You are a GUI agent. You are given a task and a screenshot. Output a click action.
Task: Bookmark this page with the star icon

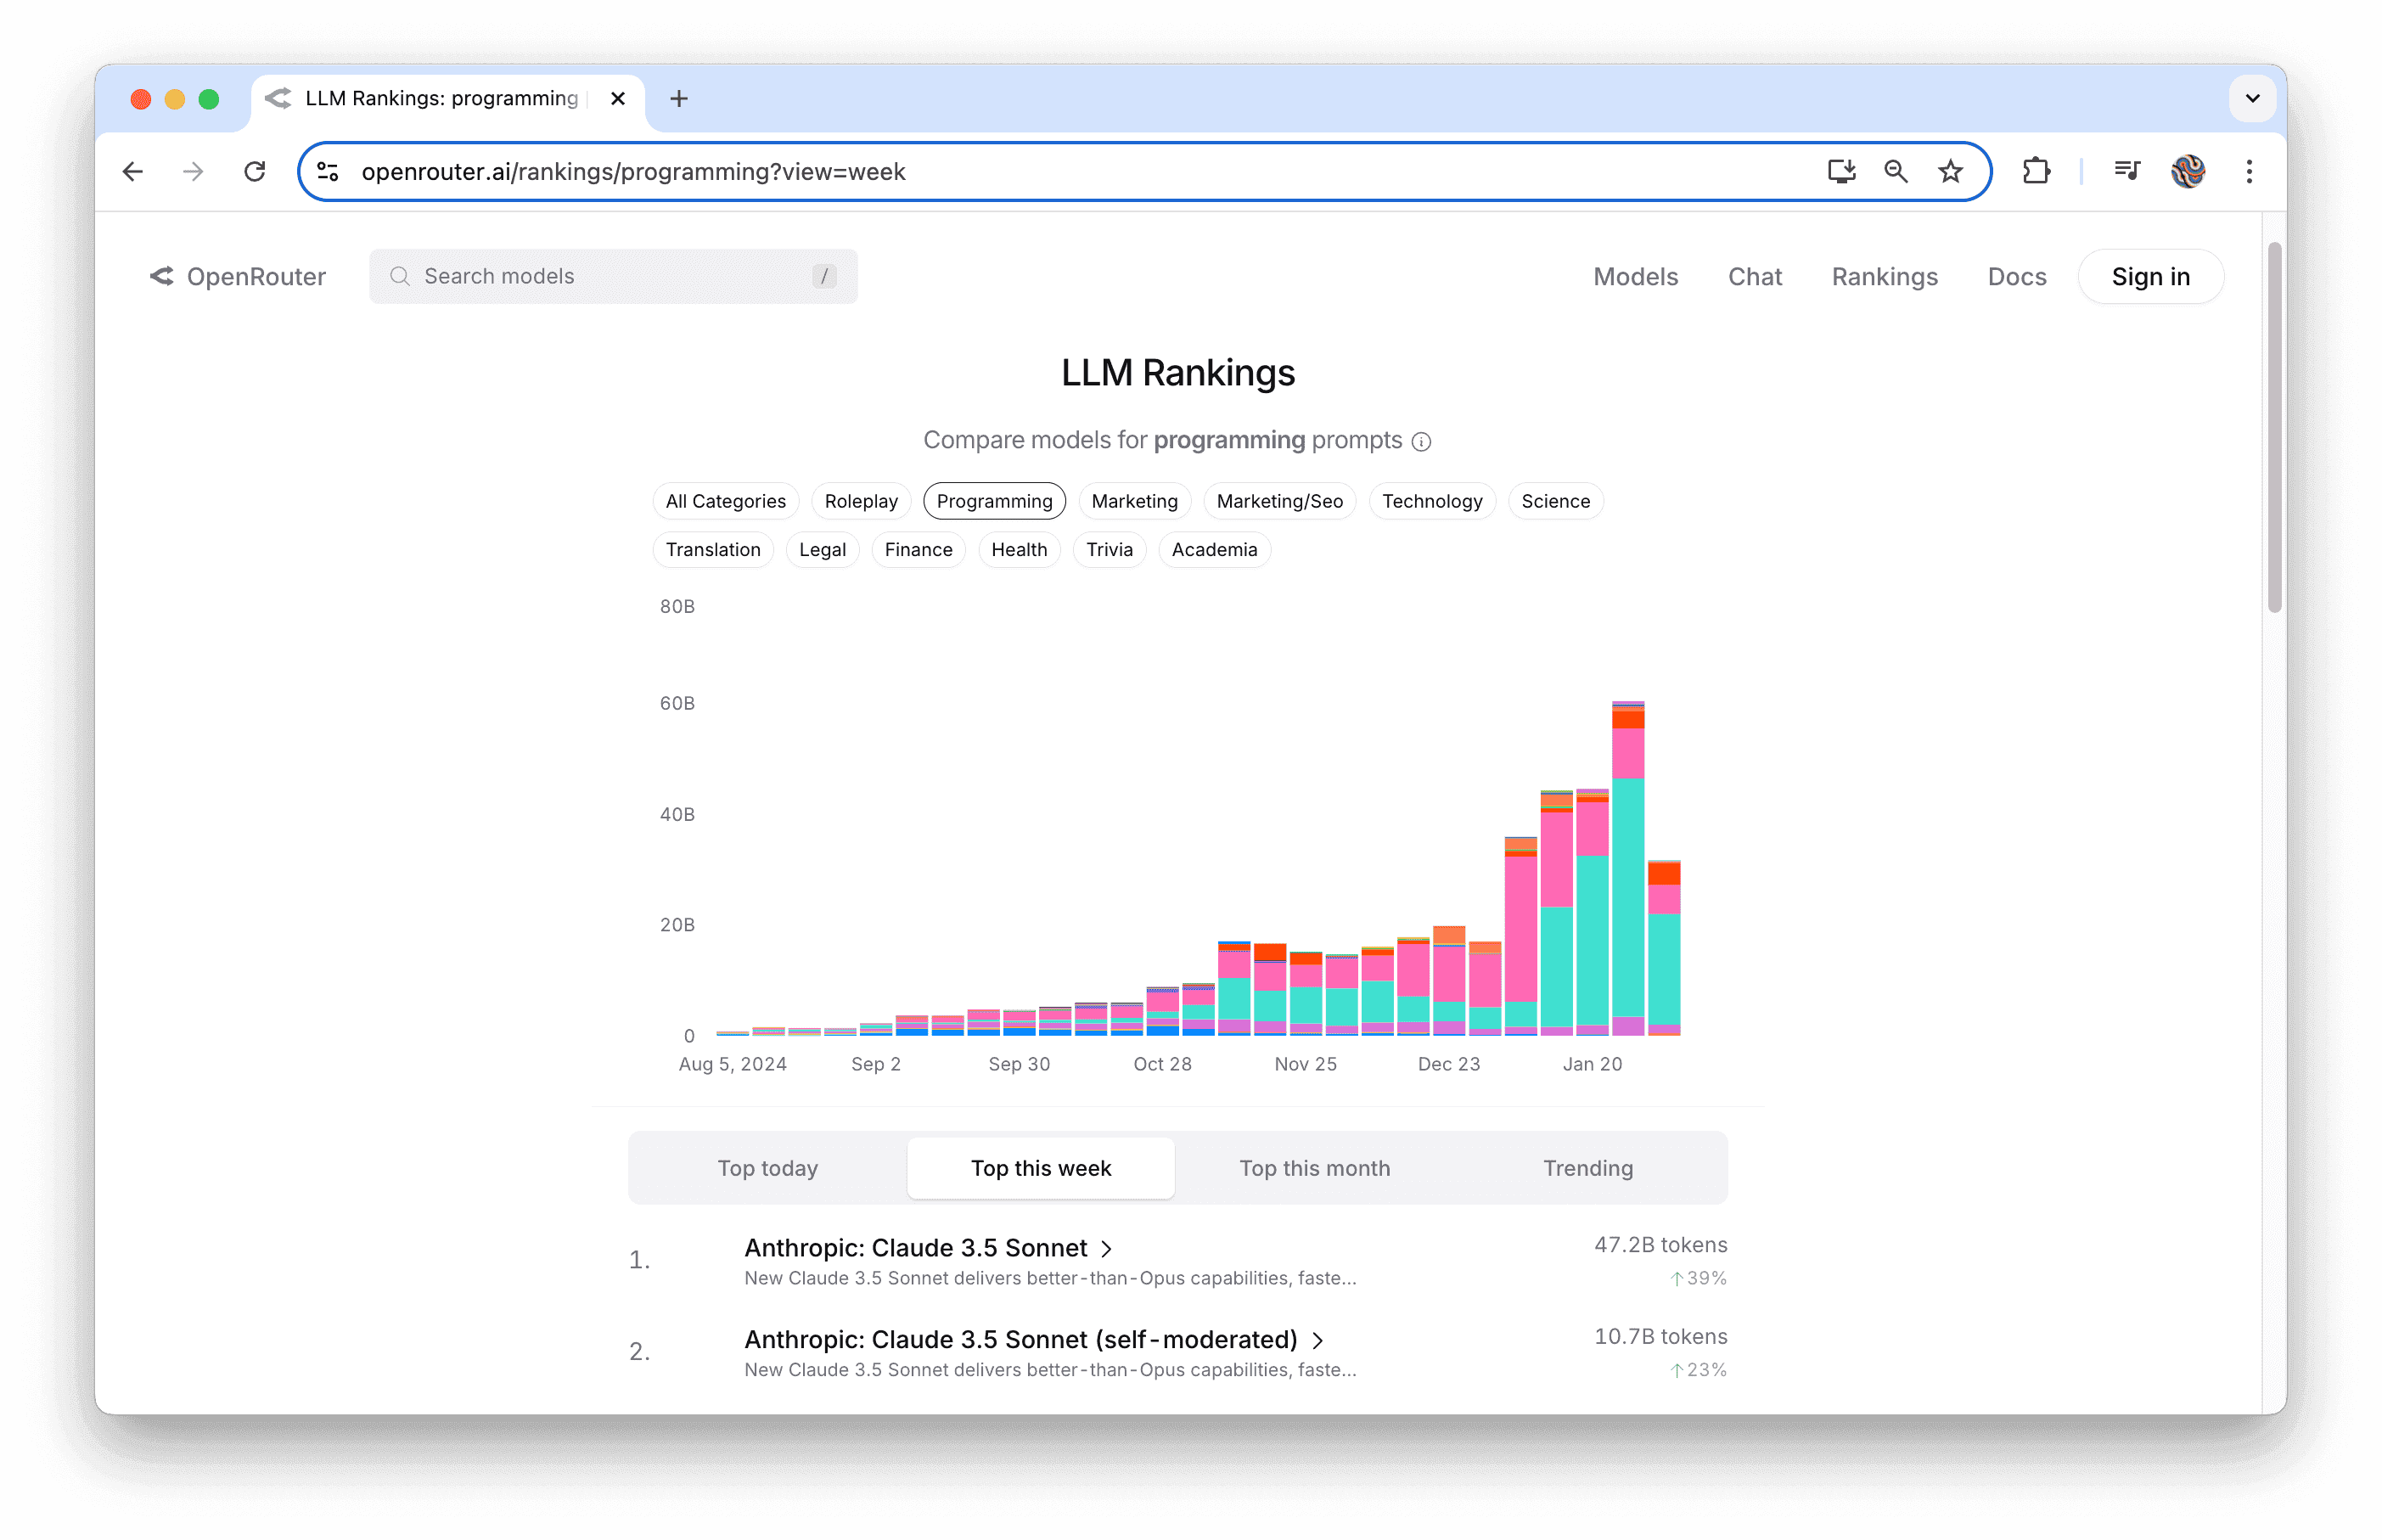tap(1950, 172)
